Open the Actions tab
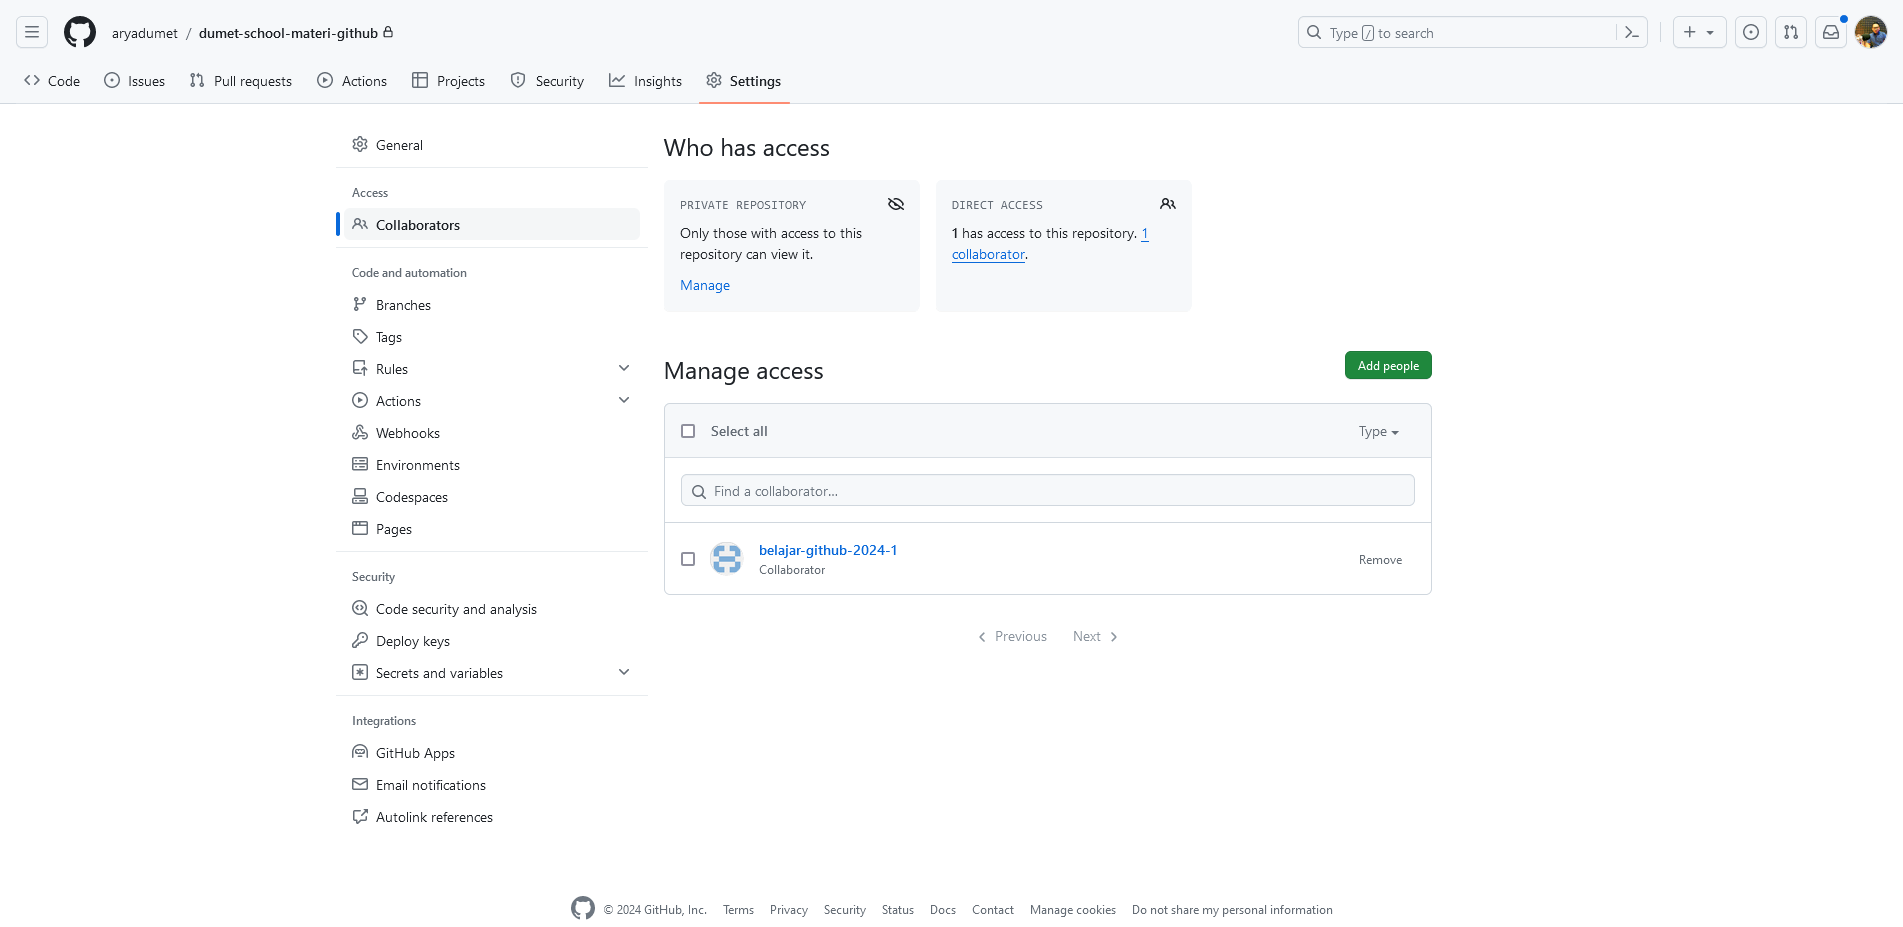This screenshot has width=1903, height=927. click(352, 81)
